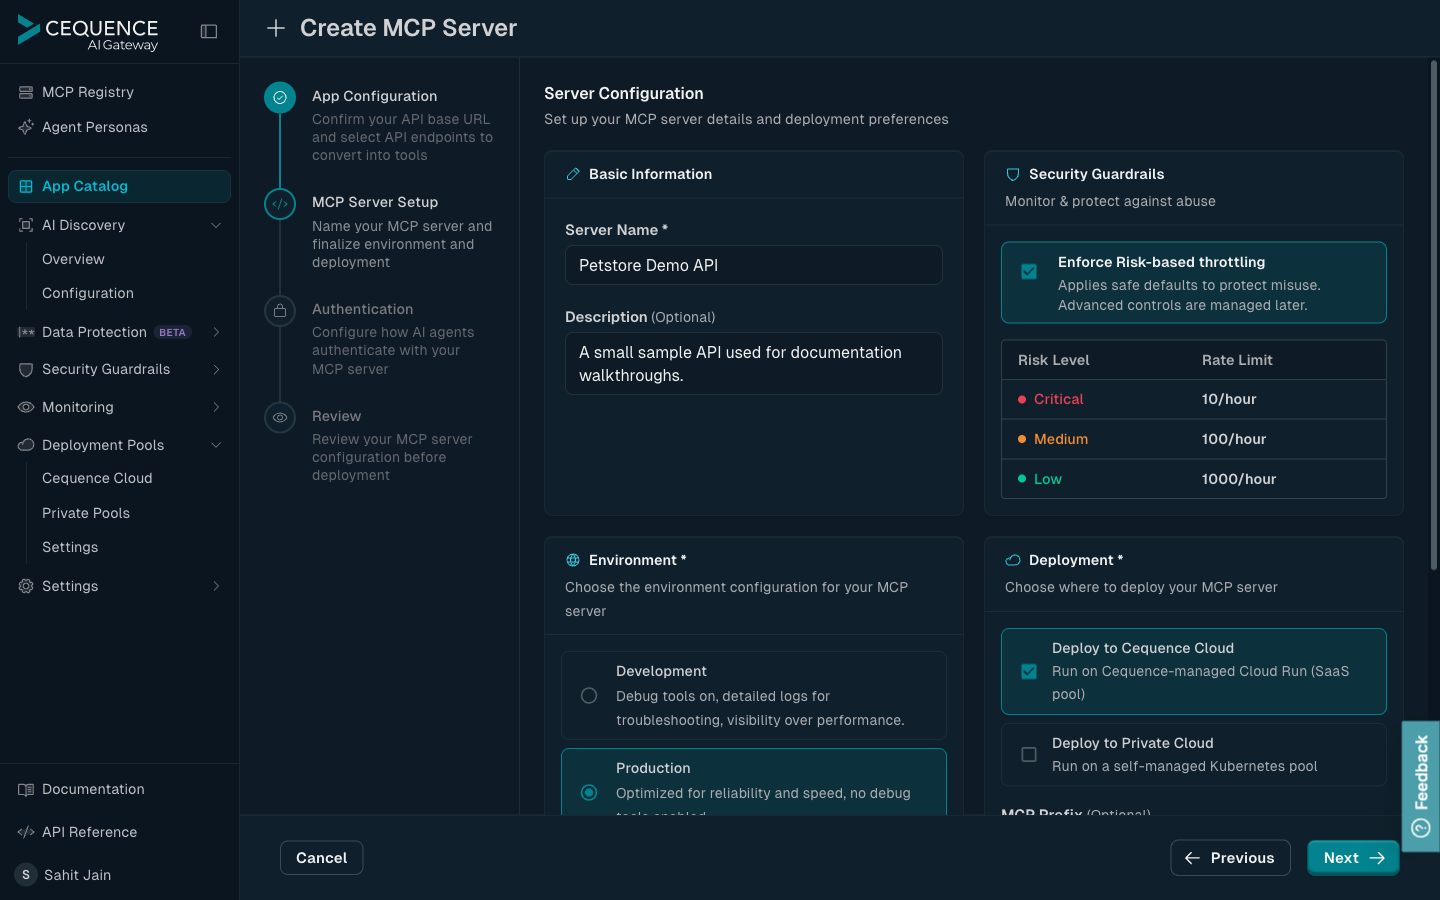Click the API Reference code icon
This screenshot has width=1440, height=900.
[26, 832]
